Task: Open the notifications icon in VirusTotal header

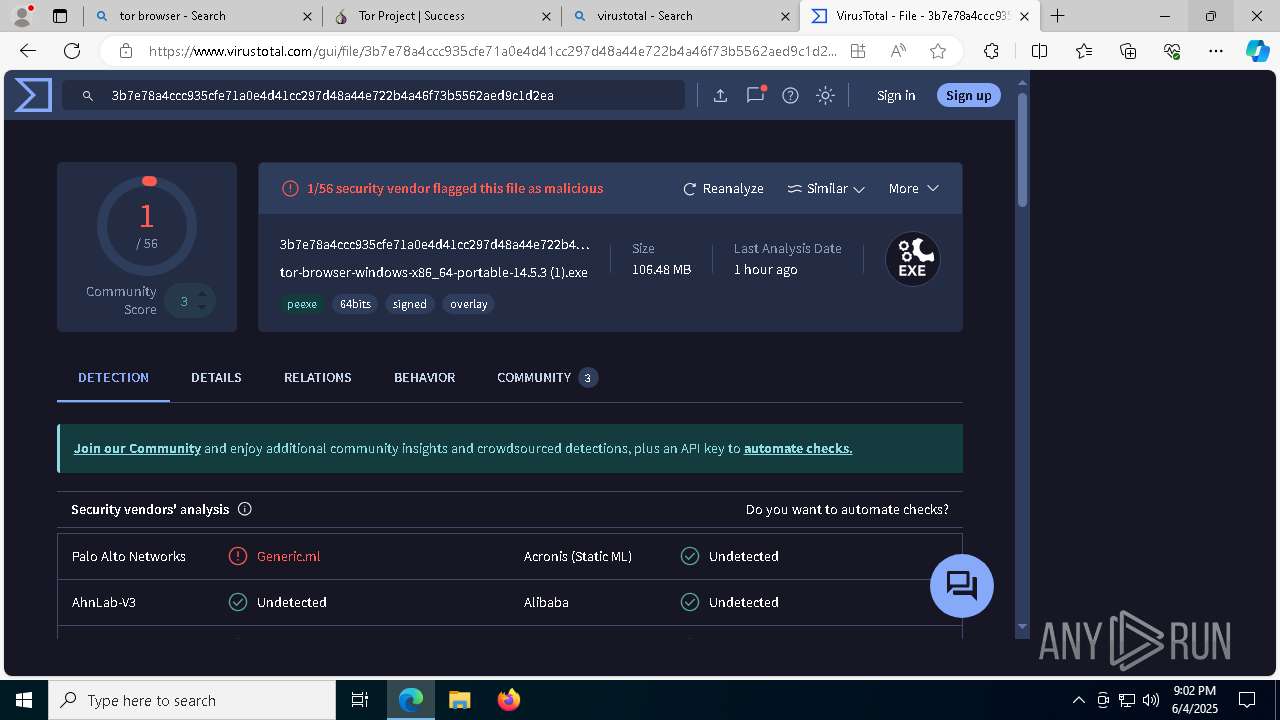Action: pyautogui.click(x=755, y=95)
